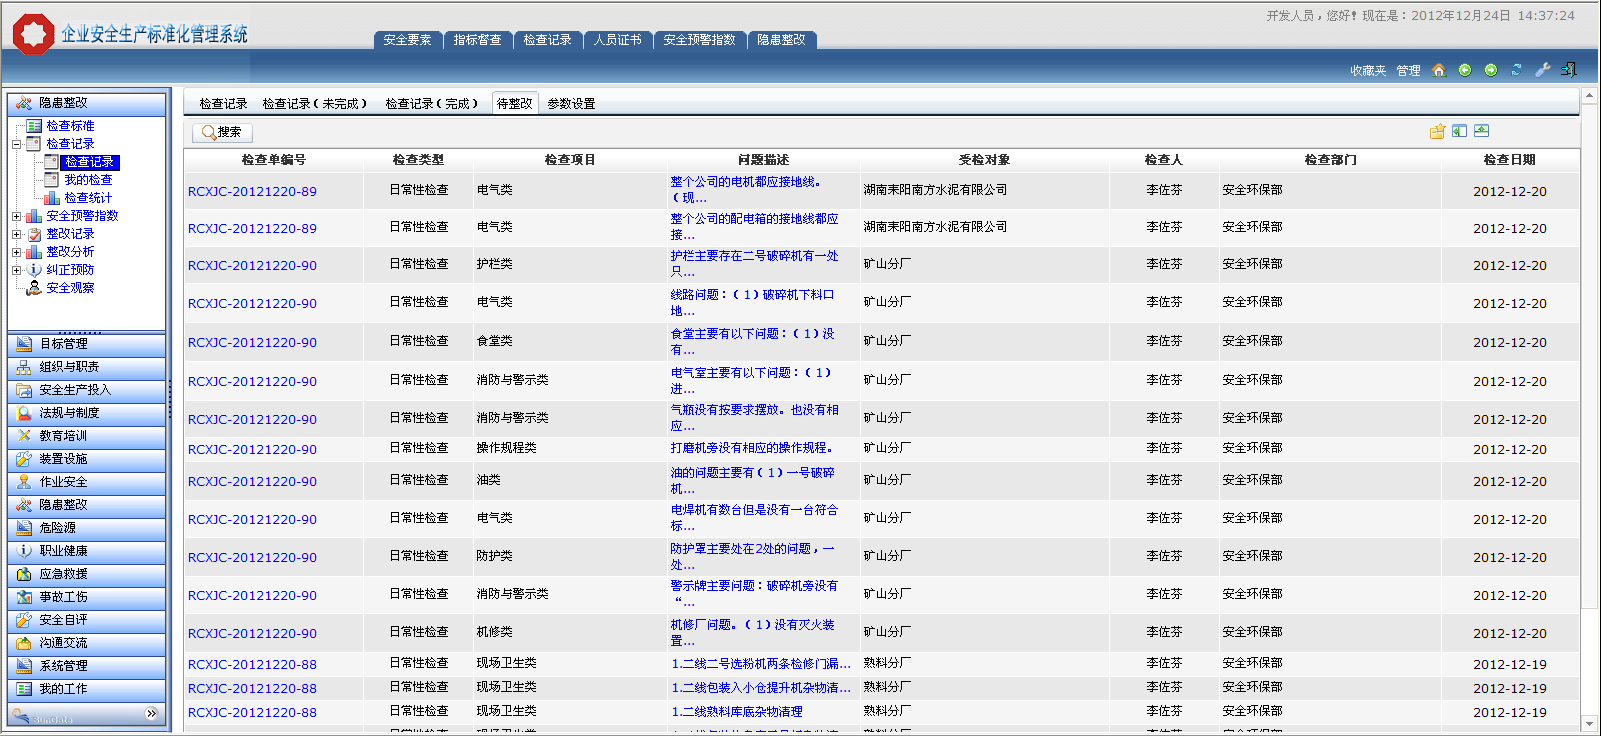Click the blue refresh arrows icon
Image resolution: width=1601 pixels, height=736 pixels.
[x=1516, y=70]
